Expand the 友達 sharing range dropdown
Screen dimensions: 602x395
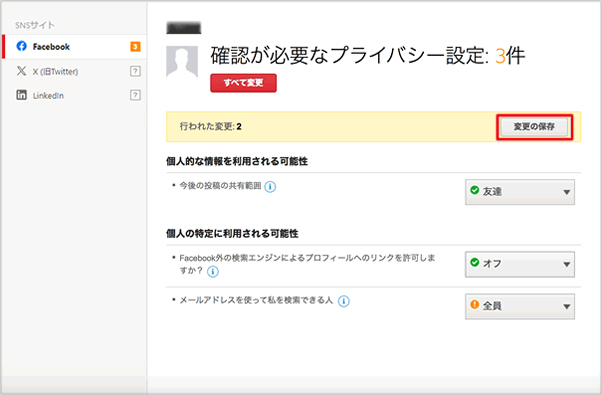coord(520,192)
